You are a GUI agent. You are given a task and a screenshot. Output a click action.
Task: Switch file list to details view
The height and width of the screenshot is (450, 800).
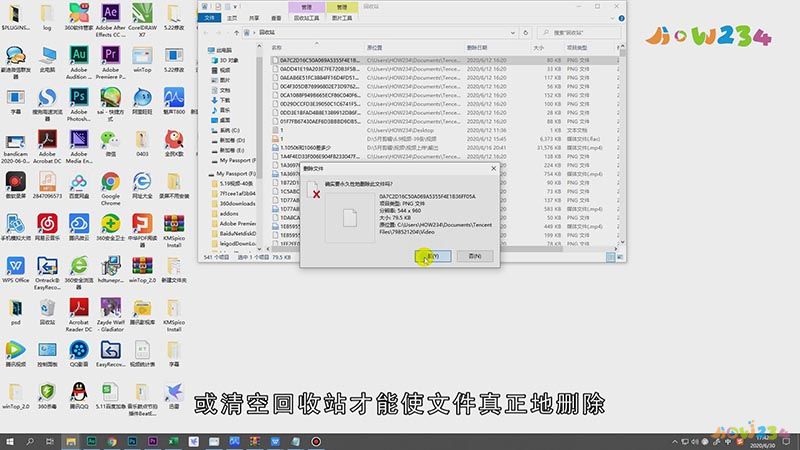coord(610,257)
